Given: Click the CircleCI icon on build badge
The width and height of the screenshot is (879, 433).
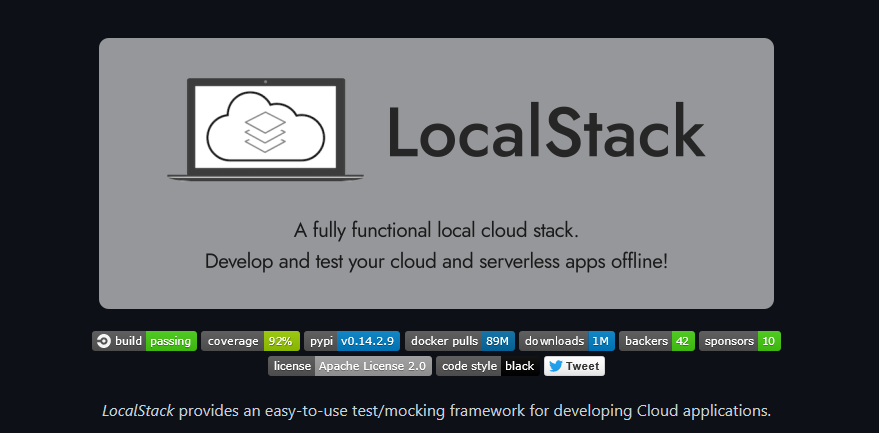Looking at the screenshot, I should pos(104,341).
